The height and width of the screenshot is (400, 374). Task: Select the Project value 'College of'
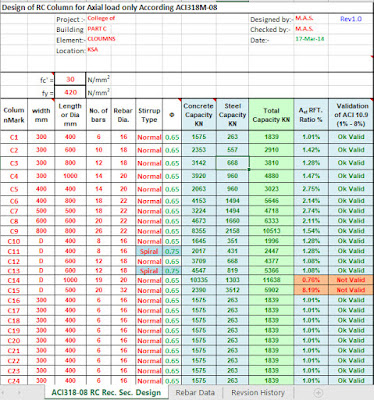(101, 18)
